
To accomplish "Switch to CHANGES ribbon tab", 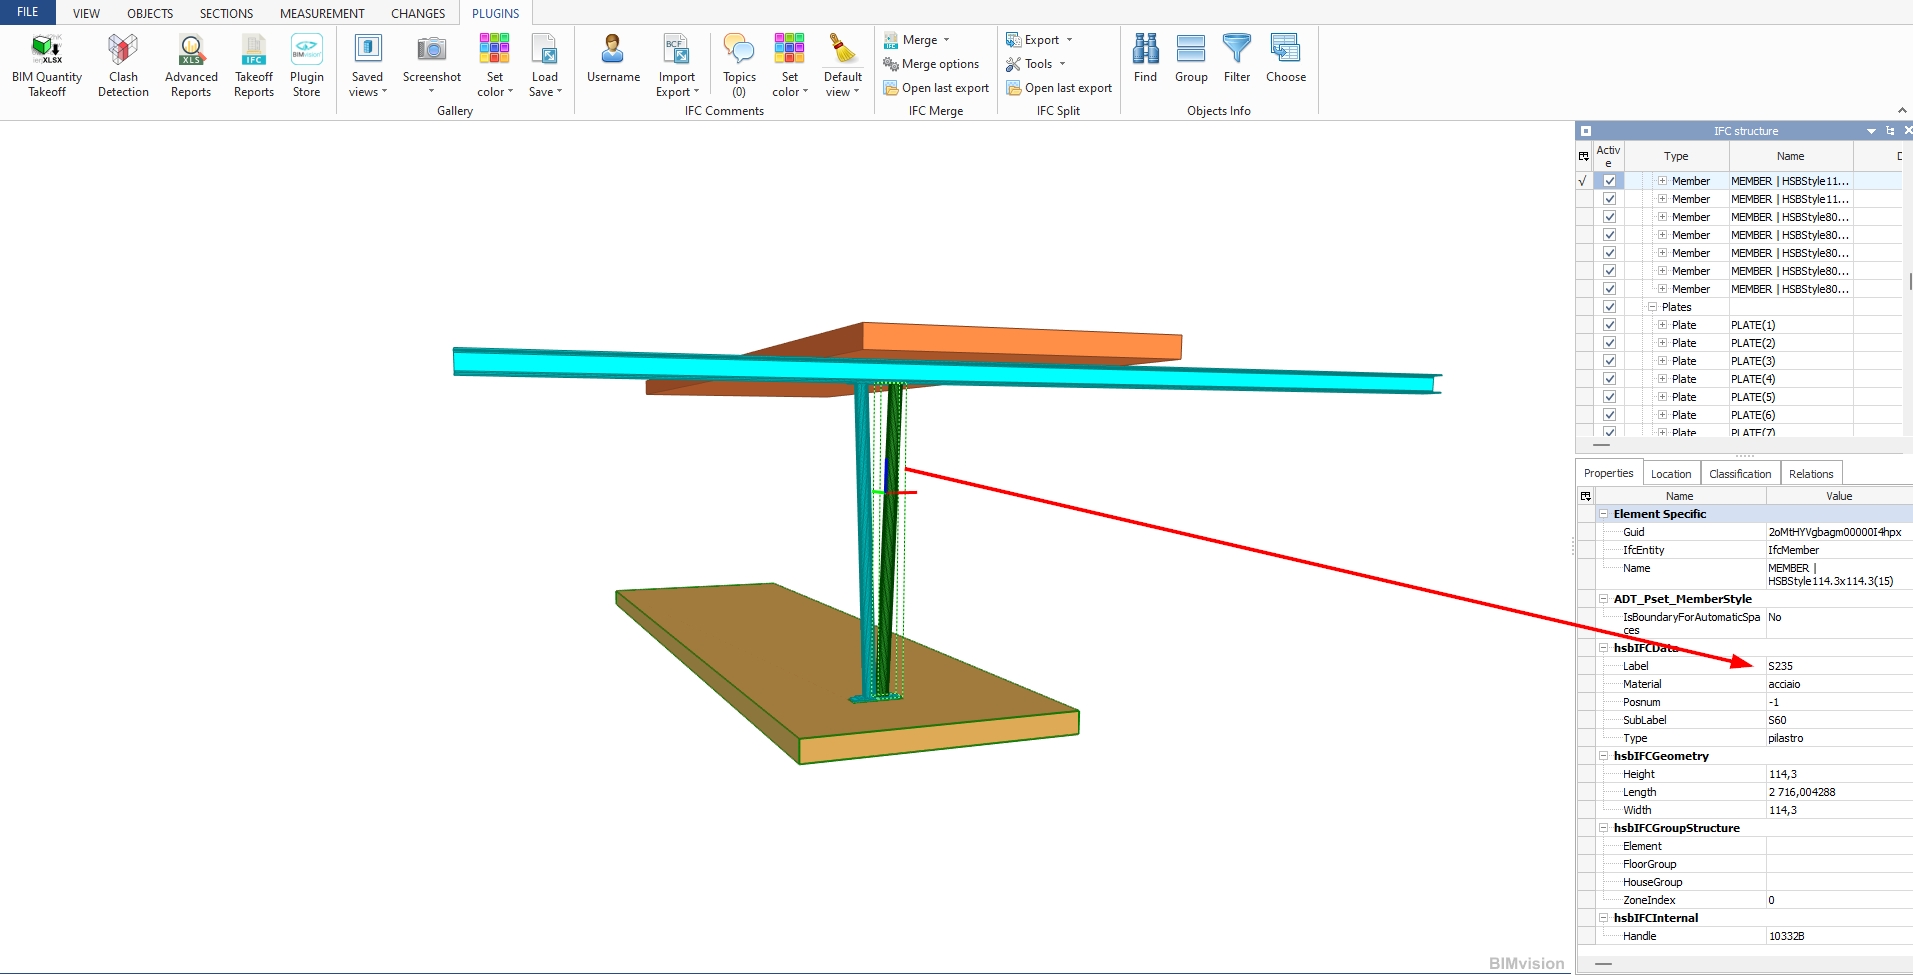I will [418, 13].
